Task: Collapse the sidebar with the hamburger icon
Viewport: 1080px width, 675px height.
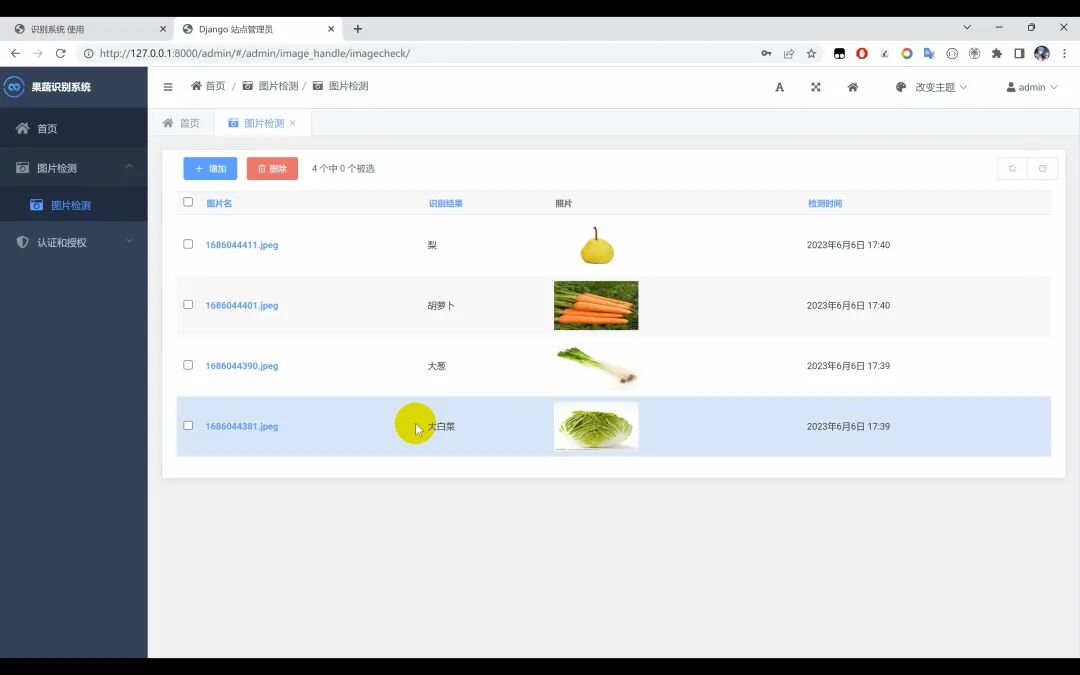Action: tap(168, 87)
